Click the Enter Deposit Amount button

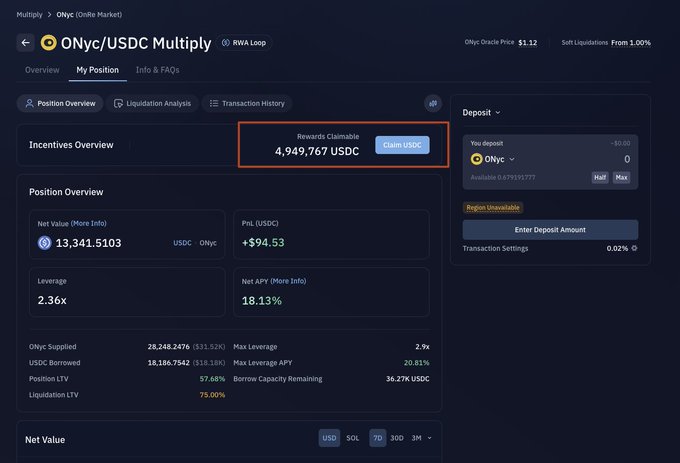pyautogui.click(x=550, y=230)
